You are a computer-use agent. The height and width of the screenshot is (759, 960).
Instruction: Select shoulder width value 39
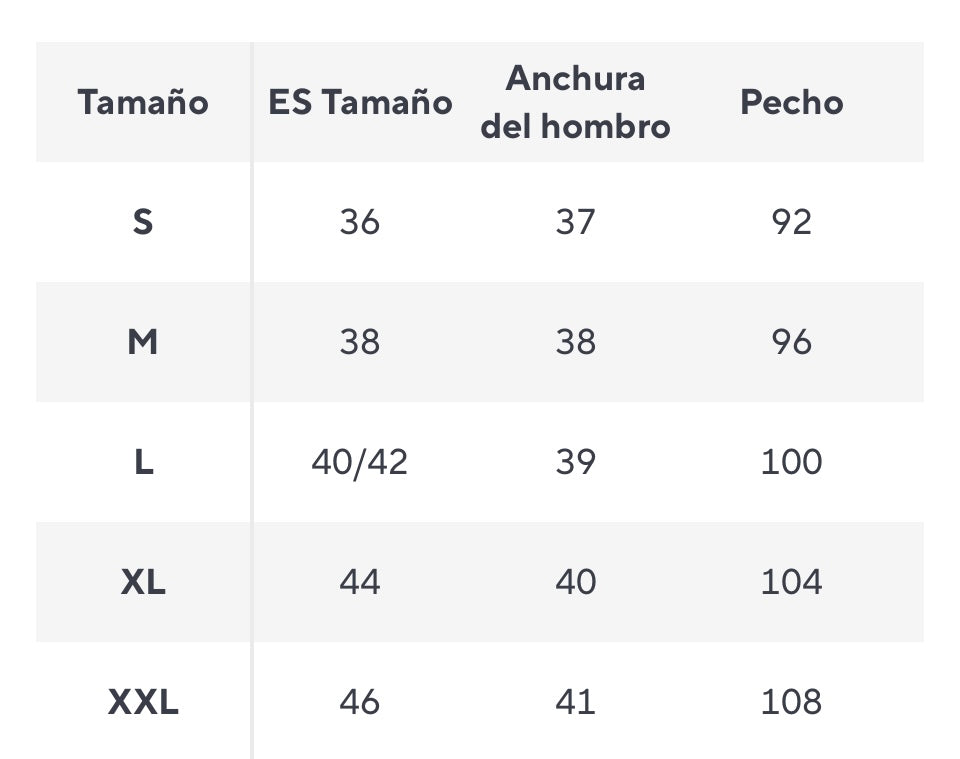(575, 462)
